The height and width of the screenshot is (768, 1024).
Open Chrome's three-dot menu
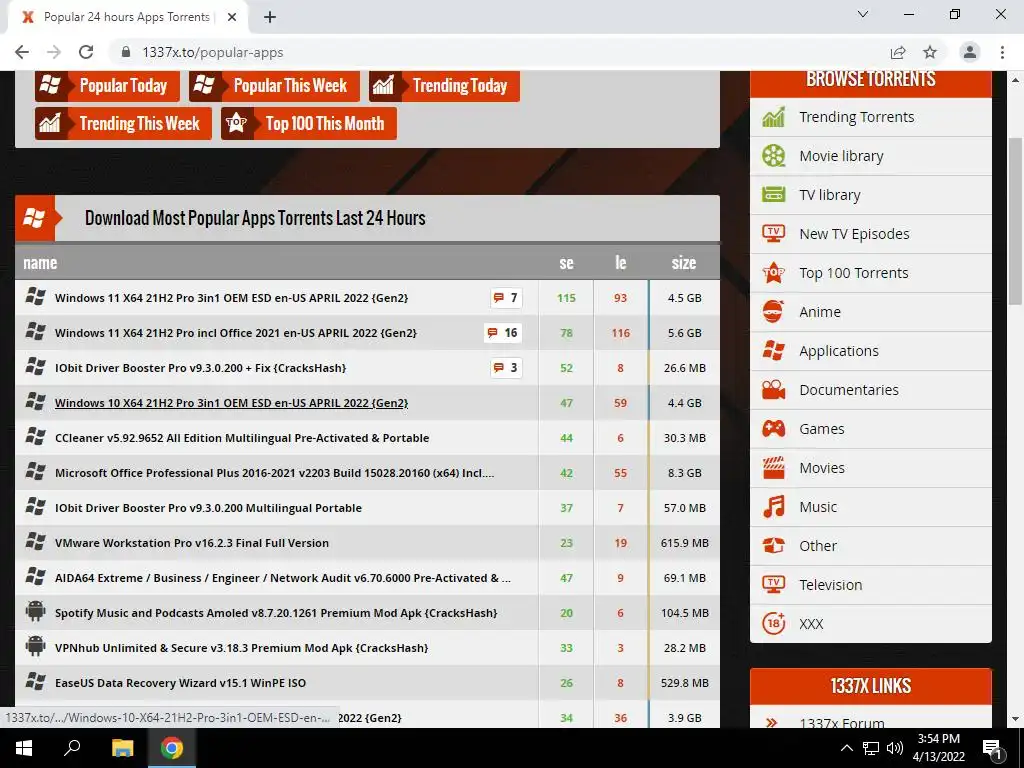(1002, 52)
